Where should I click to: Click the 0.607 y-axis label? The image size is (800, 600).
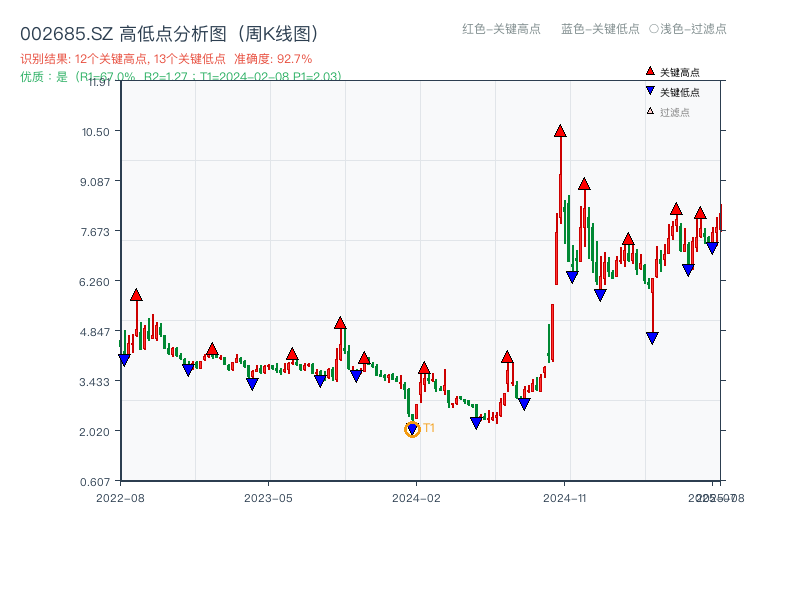95,482
